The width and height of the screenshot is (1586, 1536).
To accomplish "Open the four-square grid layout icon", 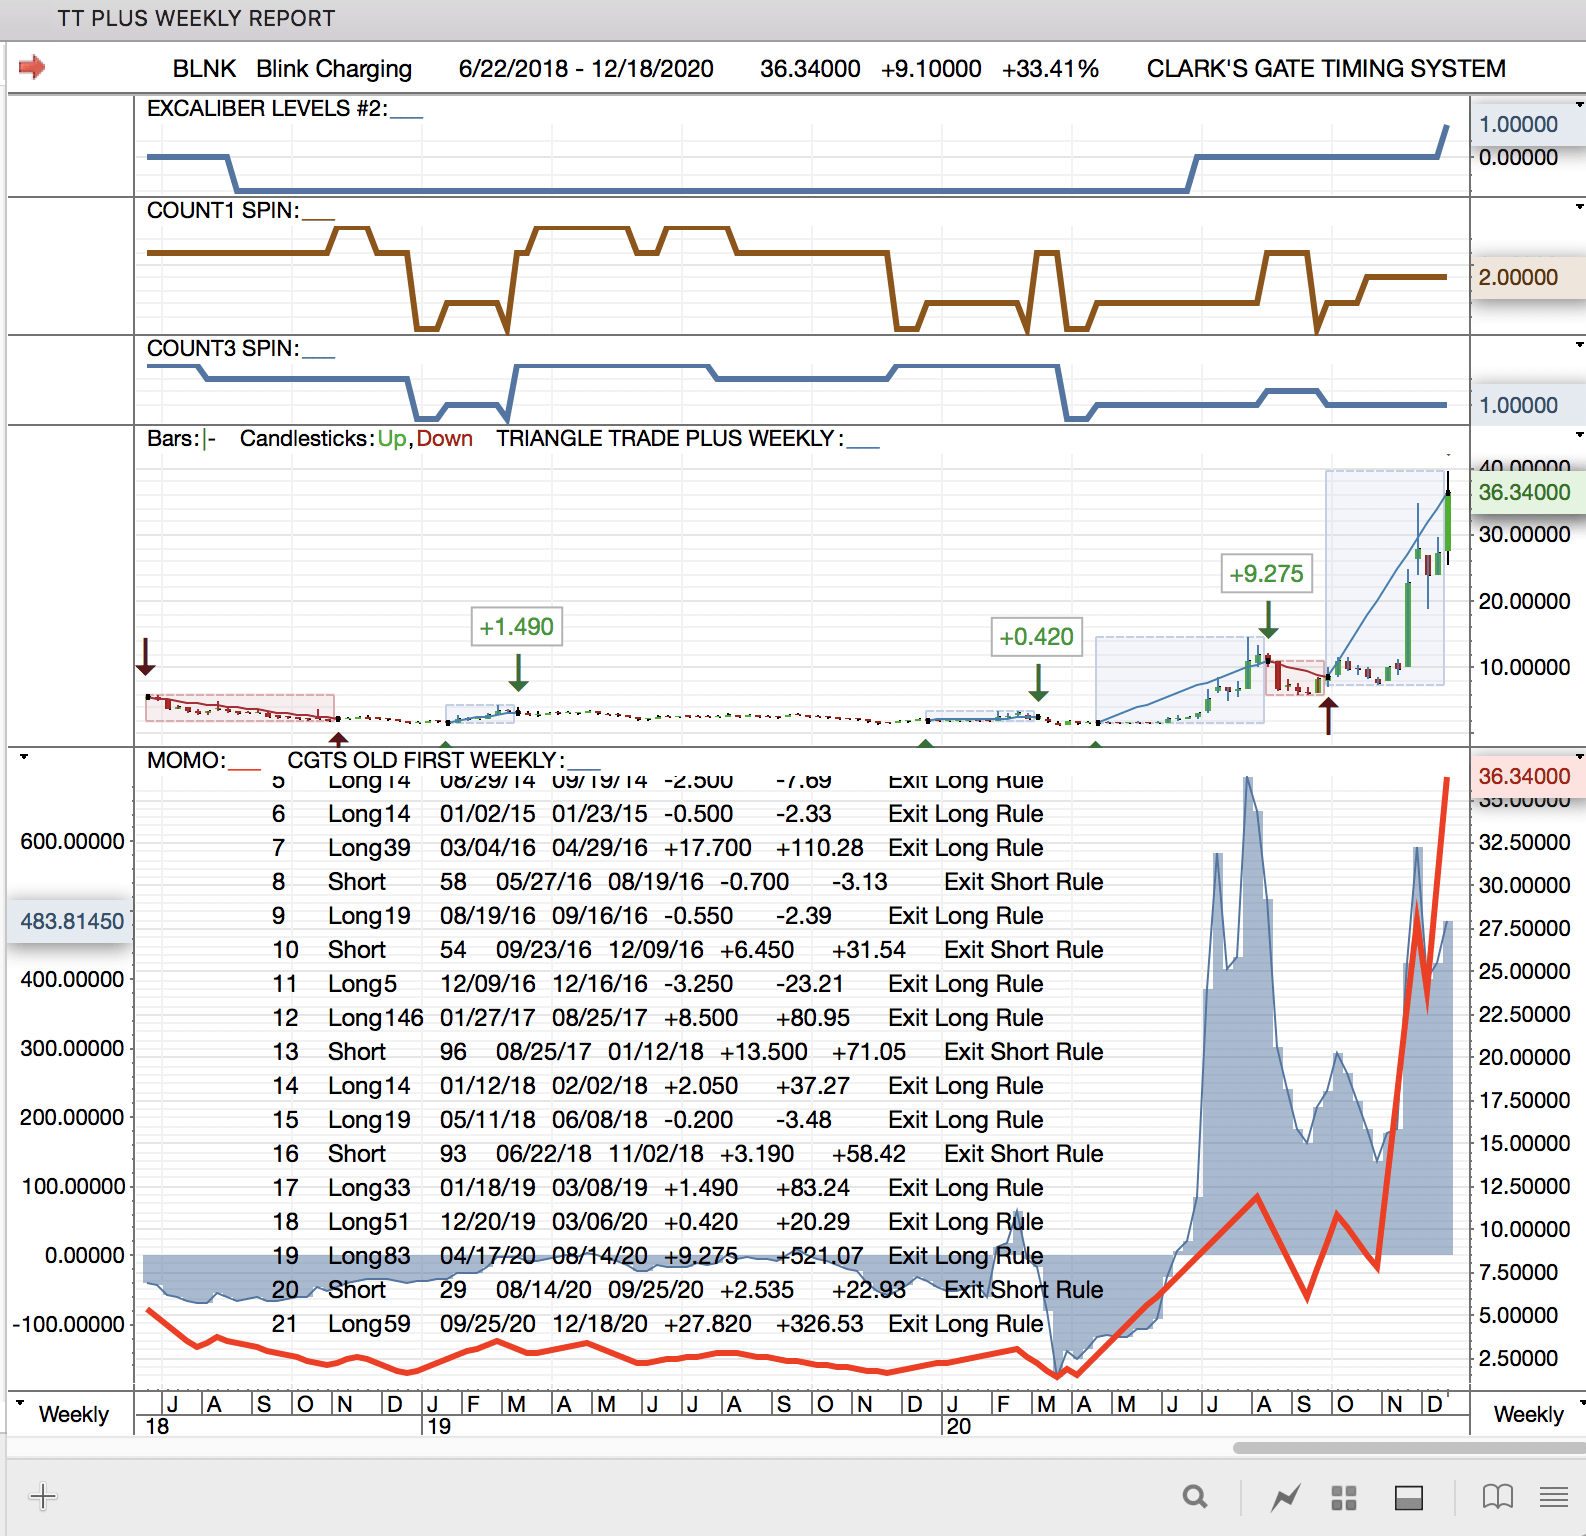I will [1344, 1497].
